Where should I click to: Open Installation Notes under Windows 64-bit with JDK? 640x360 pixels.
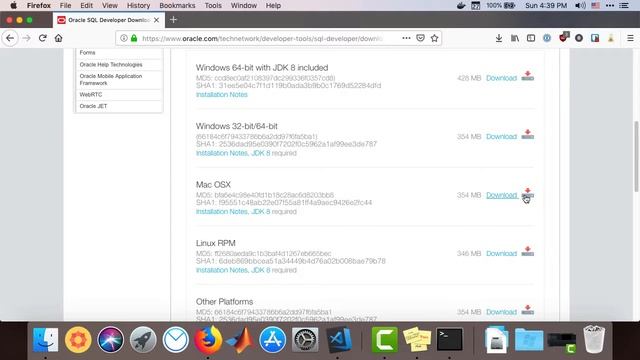click(222, 94)
